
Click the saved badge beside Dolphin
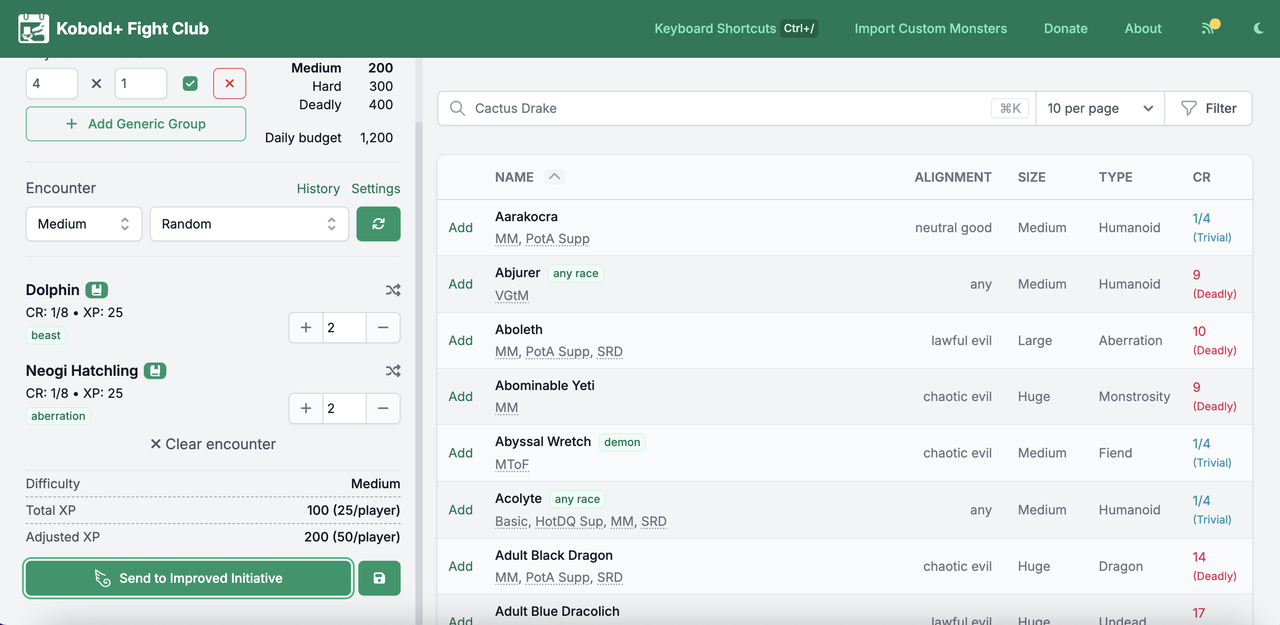pos(96,290)
